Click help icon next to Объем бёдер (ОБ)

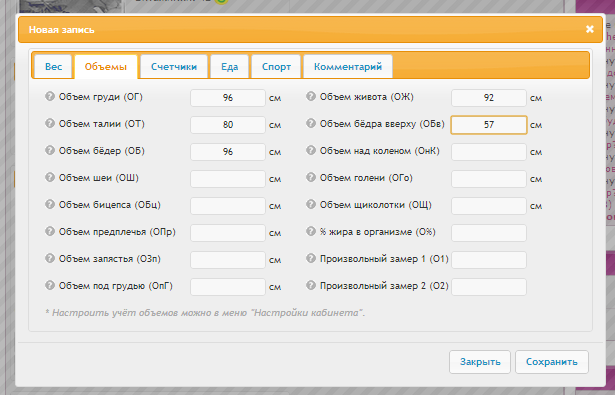[x=50, y=150]
